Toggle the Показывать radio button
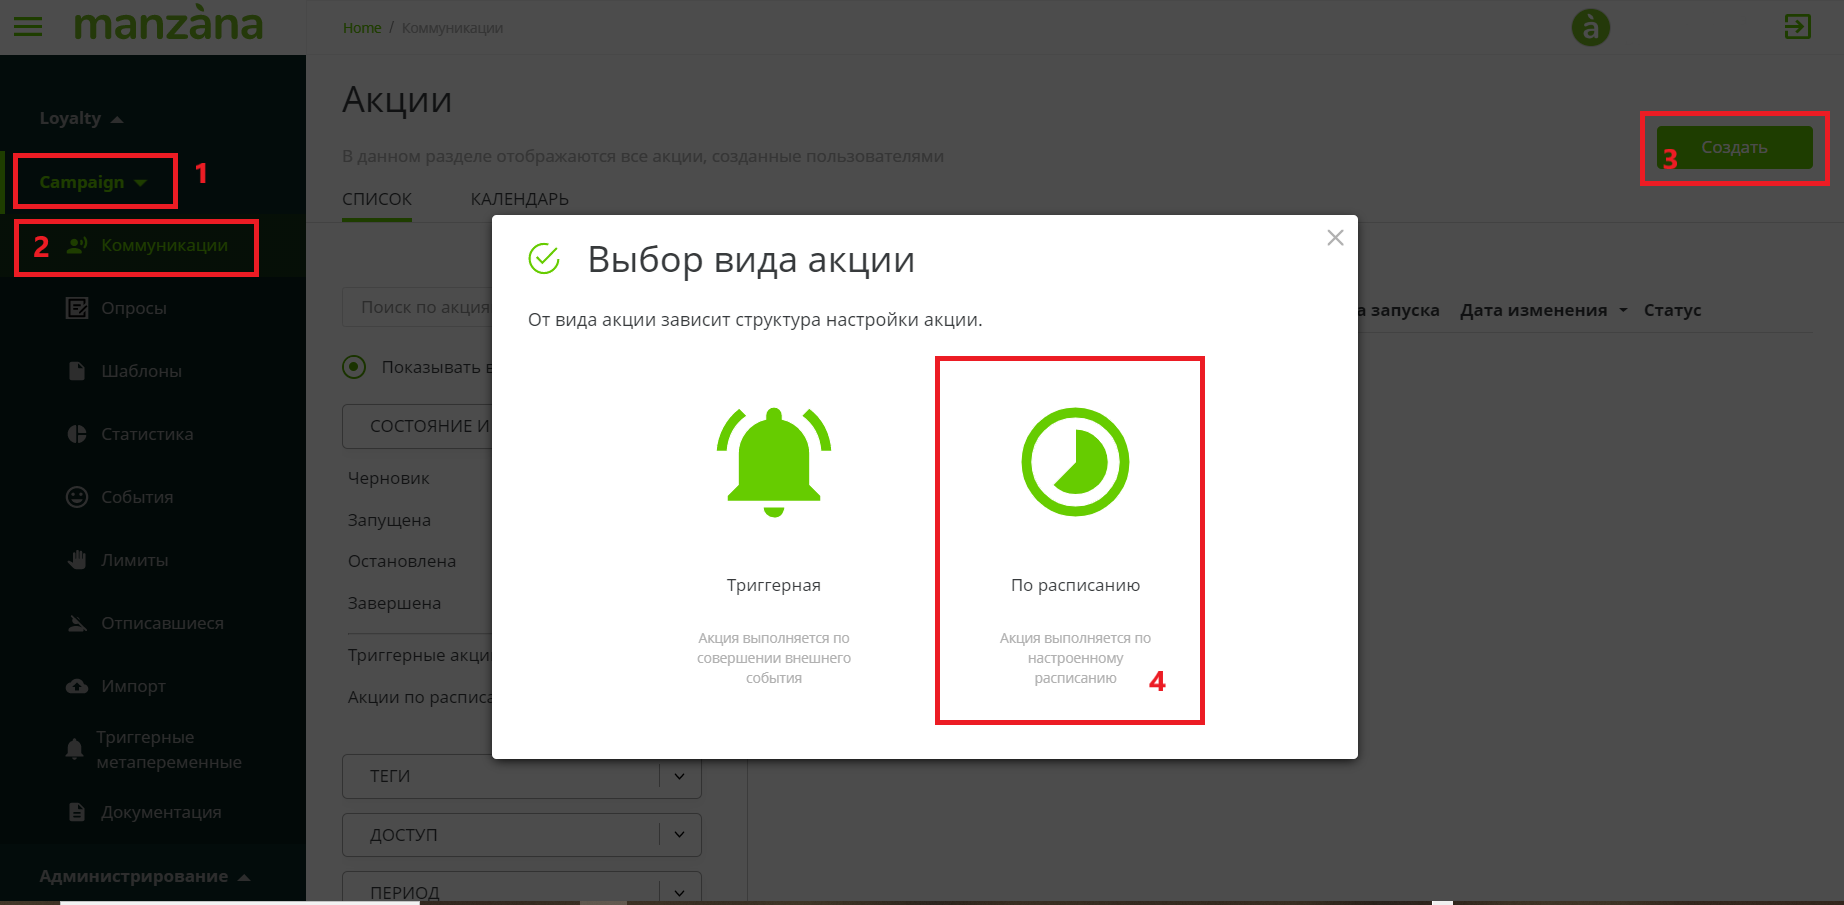 (354, 367)
